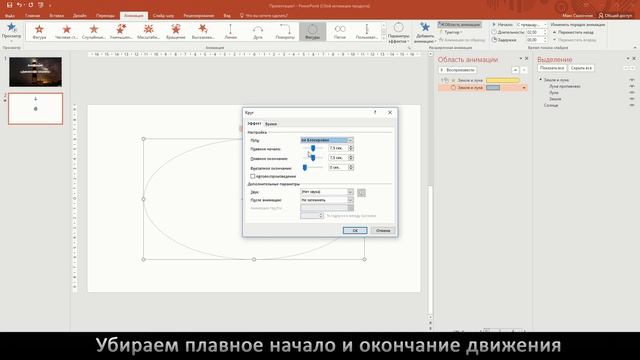640x360 pixels.
Task: Select the Уменьшение animation effect
Action: 121,32
